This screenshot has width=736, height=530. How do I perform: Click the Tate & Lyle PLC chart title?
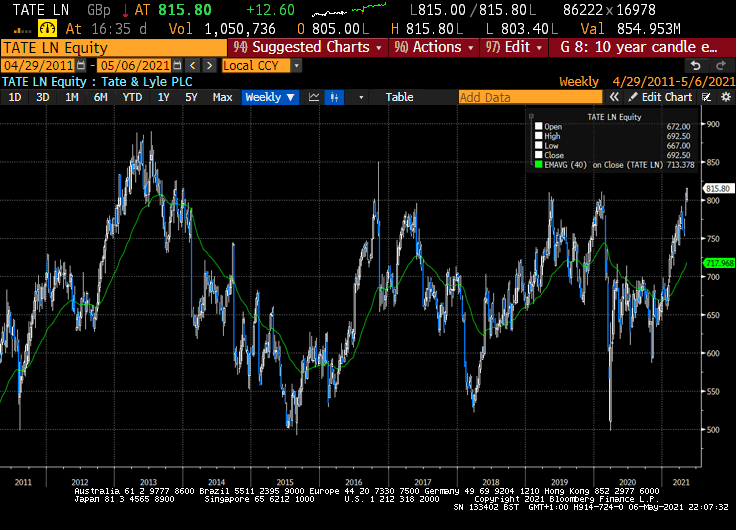[x=147, y=82]
